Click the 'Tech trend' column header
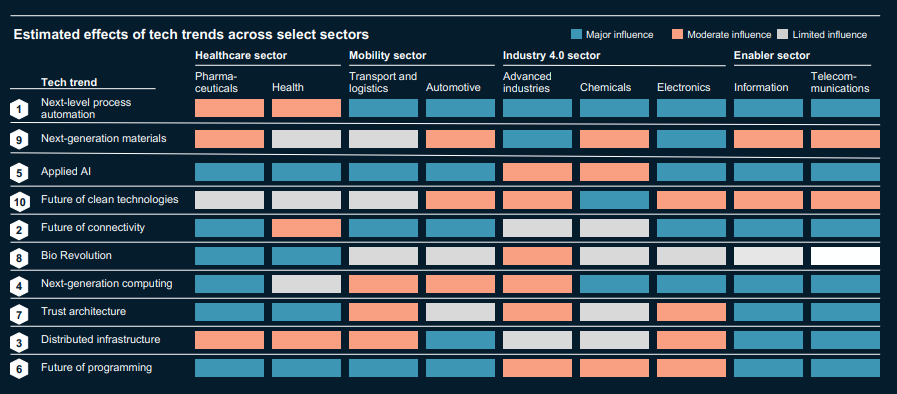Viewport: 897px width, 394px height. tap(69, 82)
